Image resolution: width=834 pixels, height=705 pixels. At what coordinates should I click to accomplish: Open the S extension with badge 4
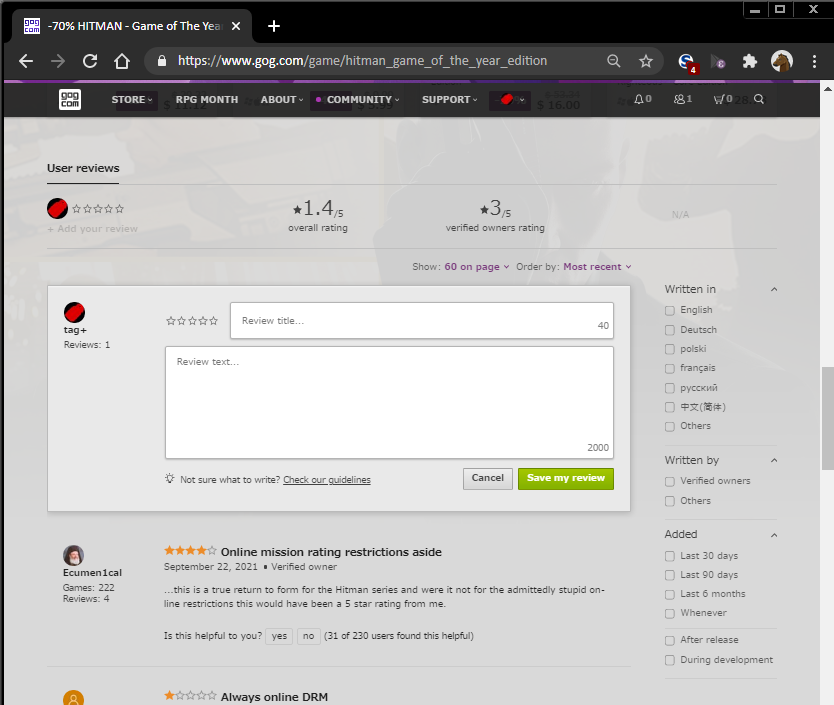click(x=687, y=62)
